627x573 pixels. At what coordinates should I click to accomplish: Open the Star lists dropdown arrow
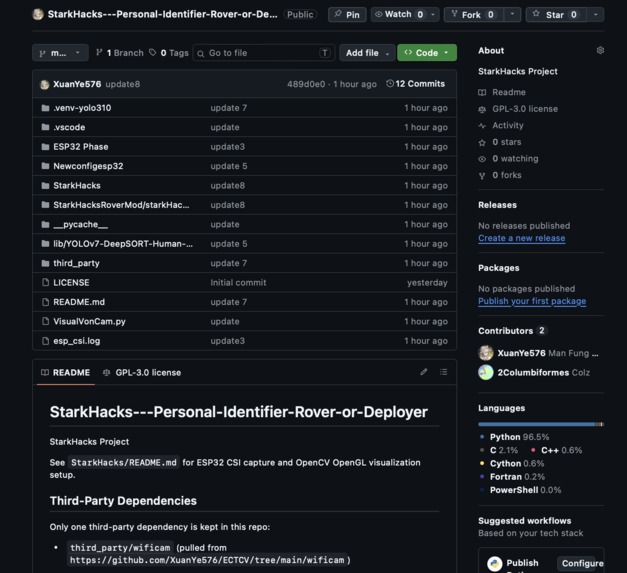coord(595,15)
